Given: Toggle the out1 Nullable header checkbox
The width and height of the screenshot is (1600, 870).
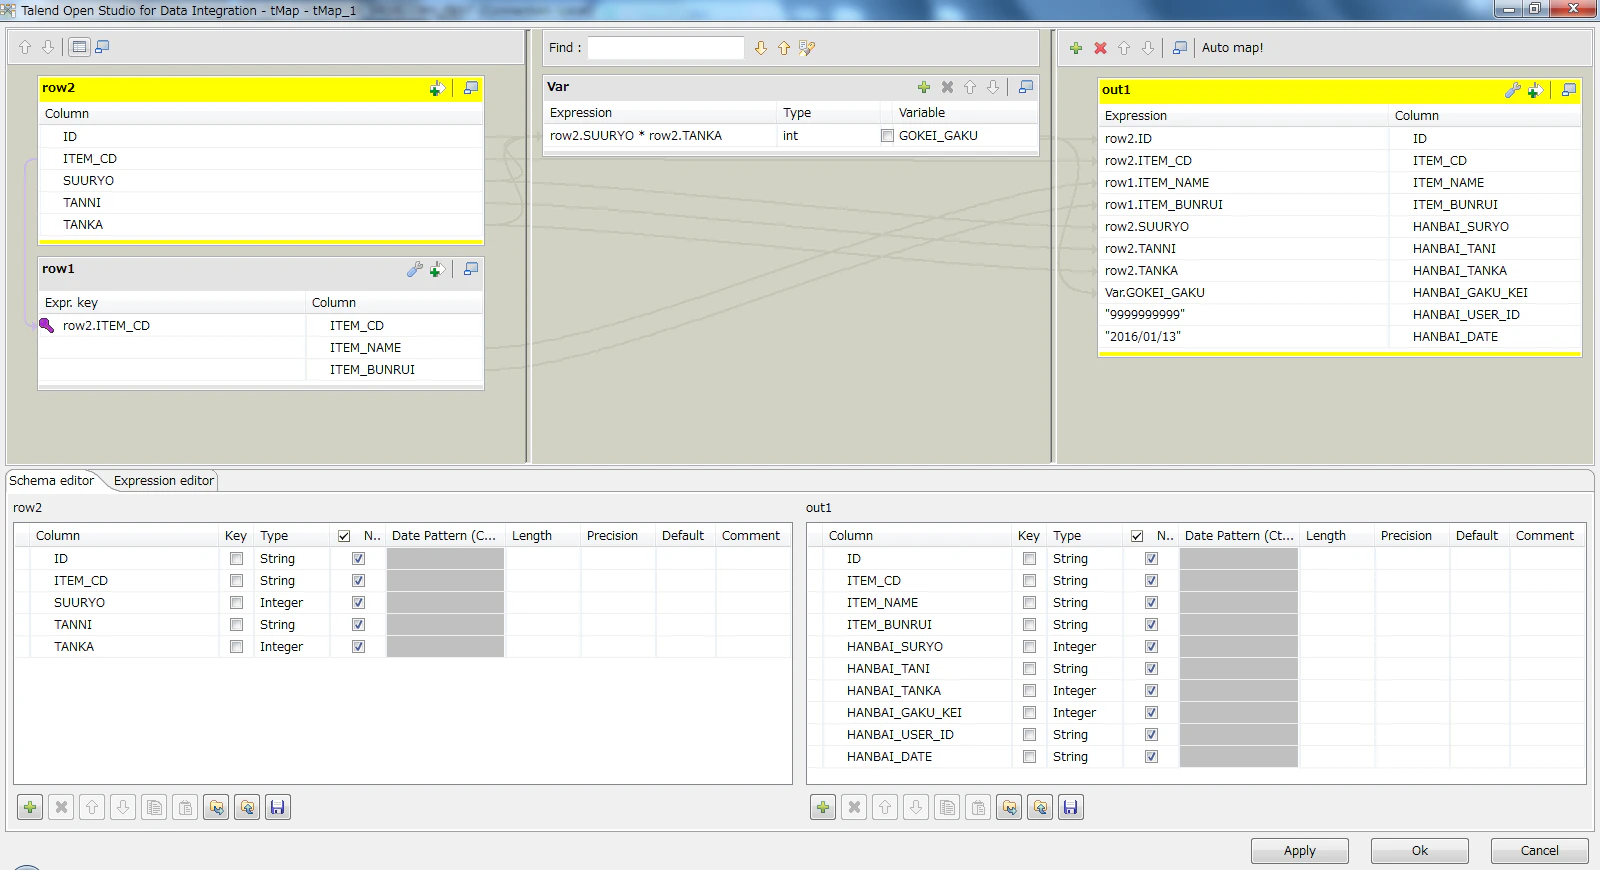Looking at the screenshot, I should tap(1137, 536).
